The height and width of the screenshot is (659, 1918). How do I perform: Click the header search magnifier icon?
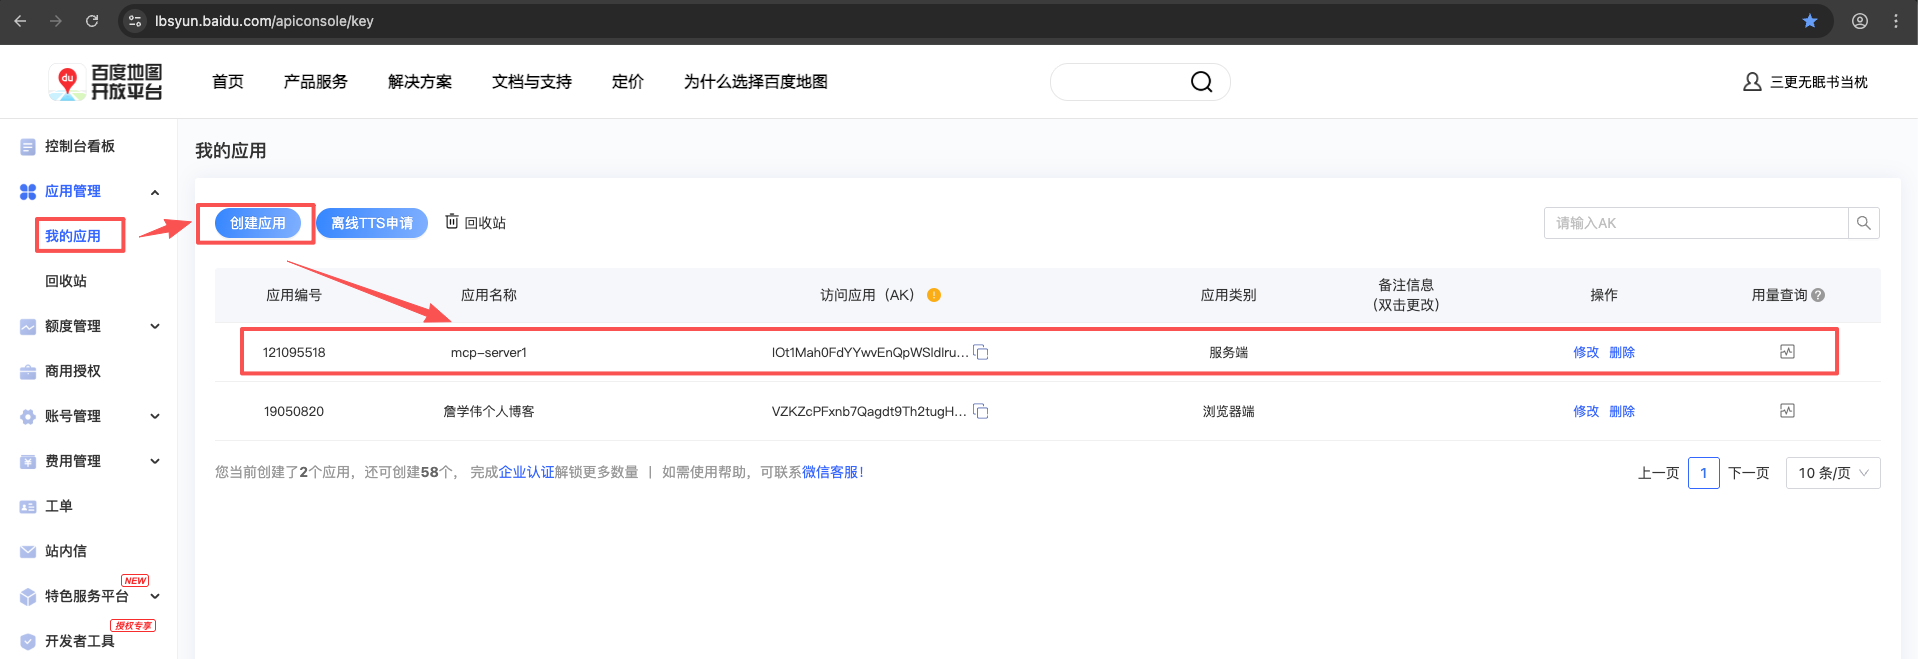point(1201,82)
